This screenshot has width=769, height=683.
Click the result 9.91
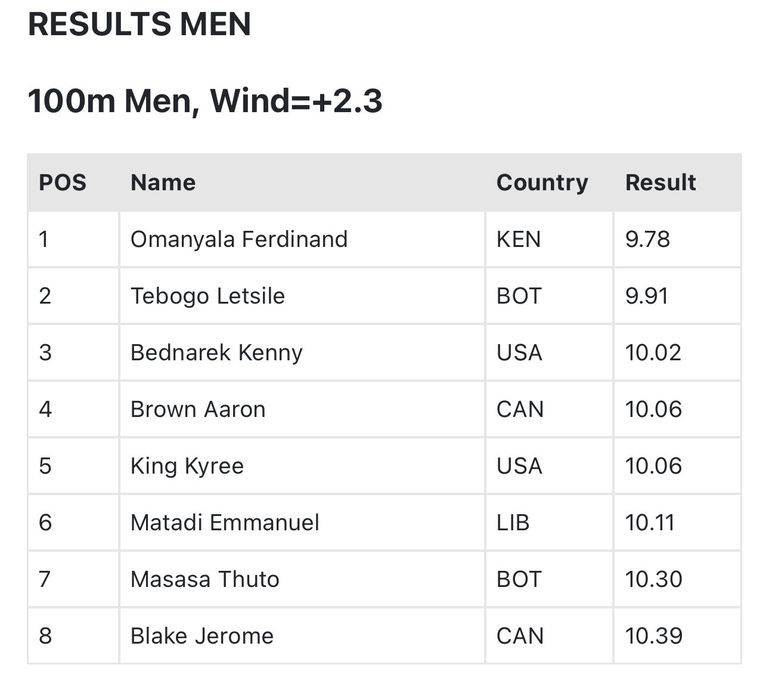point(647,296)
